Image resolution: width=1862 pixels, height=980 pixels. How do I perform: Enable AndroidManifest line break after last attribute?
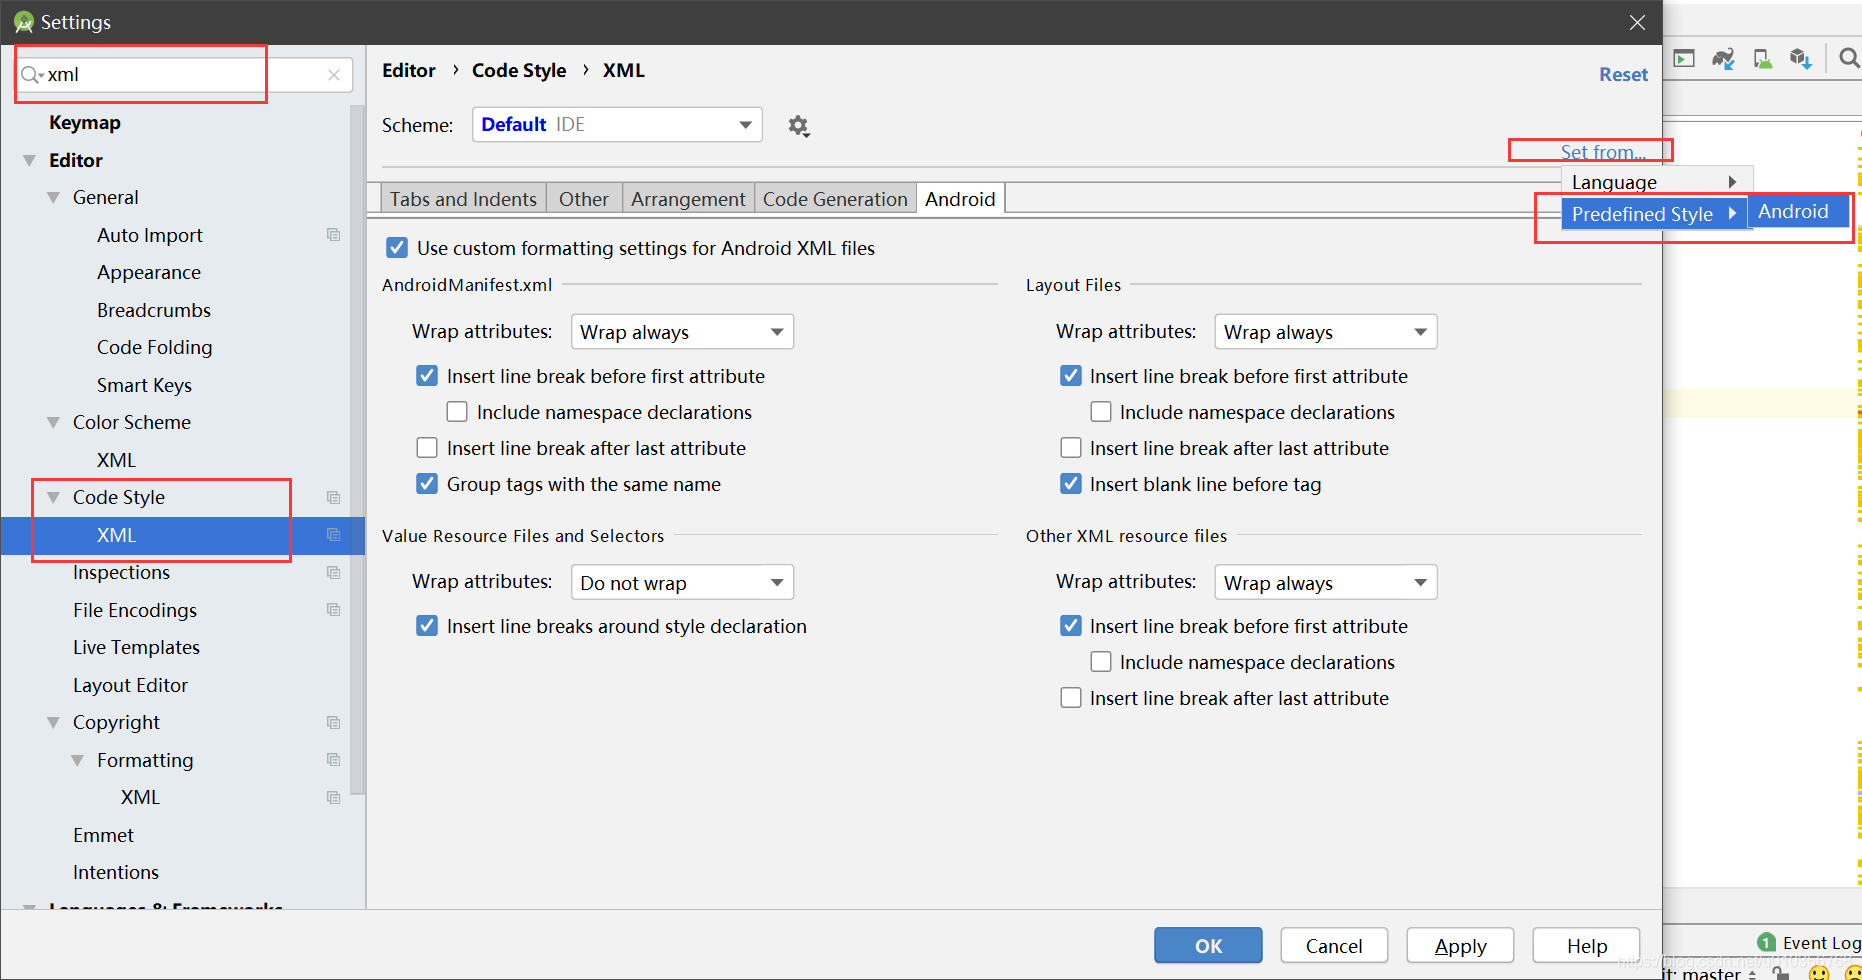click(427, 448)
